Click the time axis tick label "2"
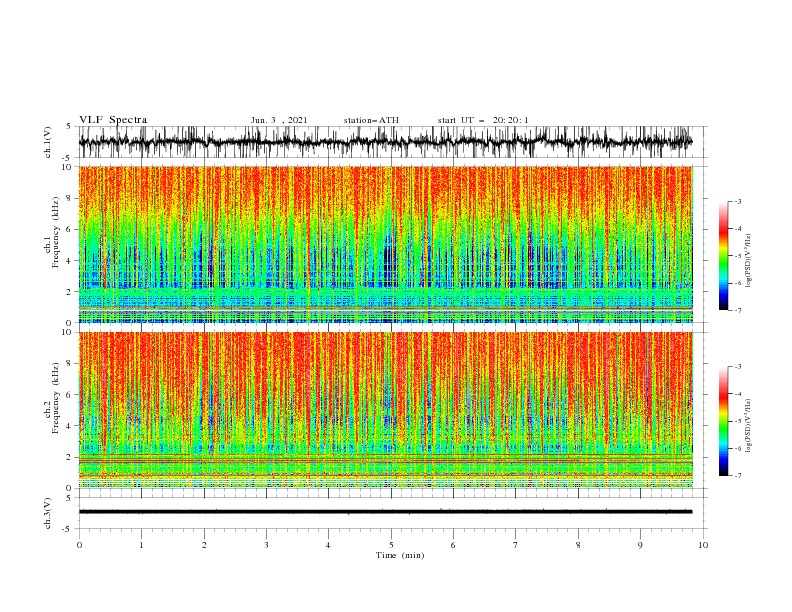 point(204,545)
